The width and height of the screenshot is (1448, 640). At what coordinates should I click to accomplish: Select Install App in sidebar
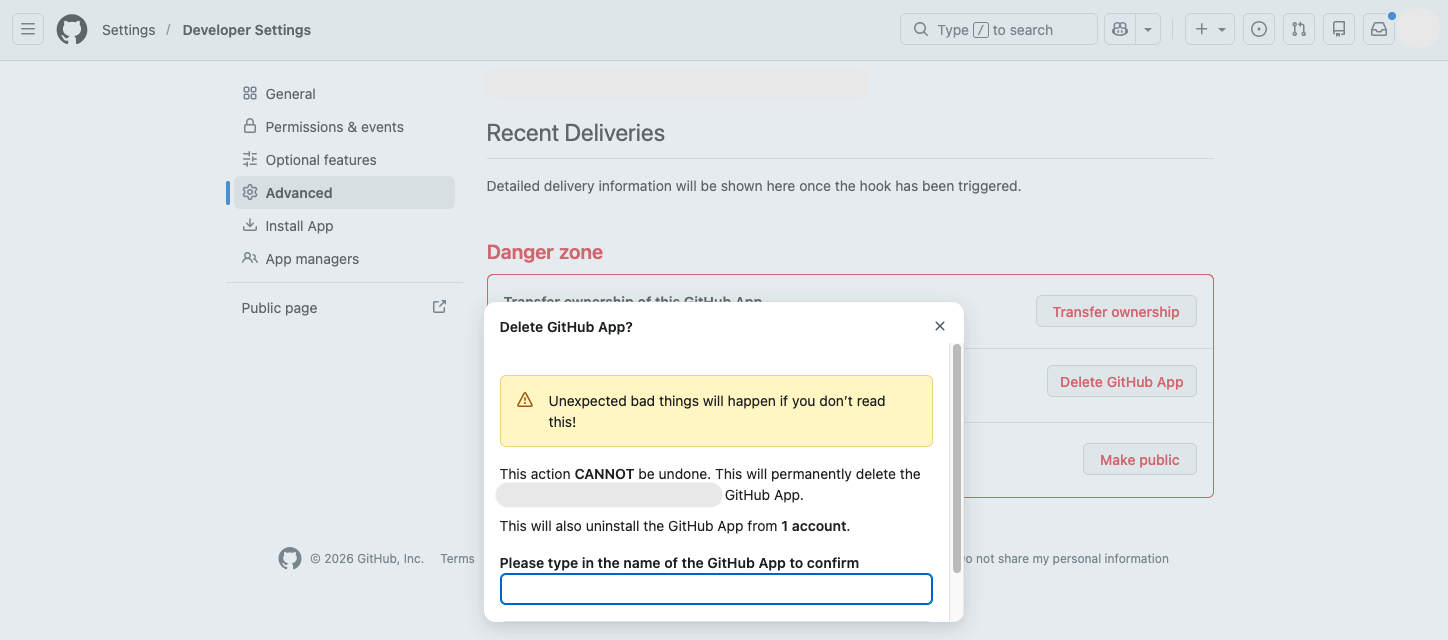[344, 226]
